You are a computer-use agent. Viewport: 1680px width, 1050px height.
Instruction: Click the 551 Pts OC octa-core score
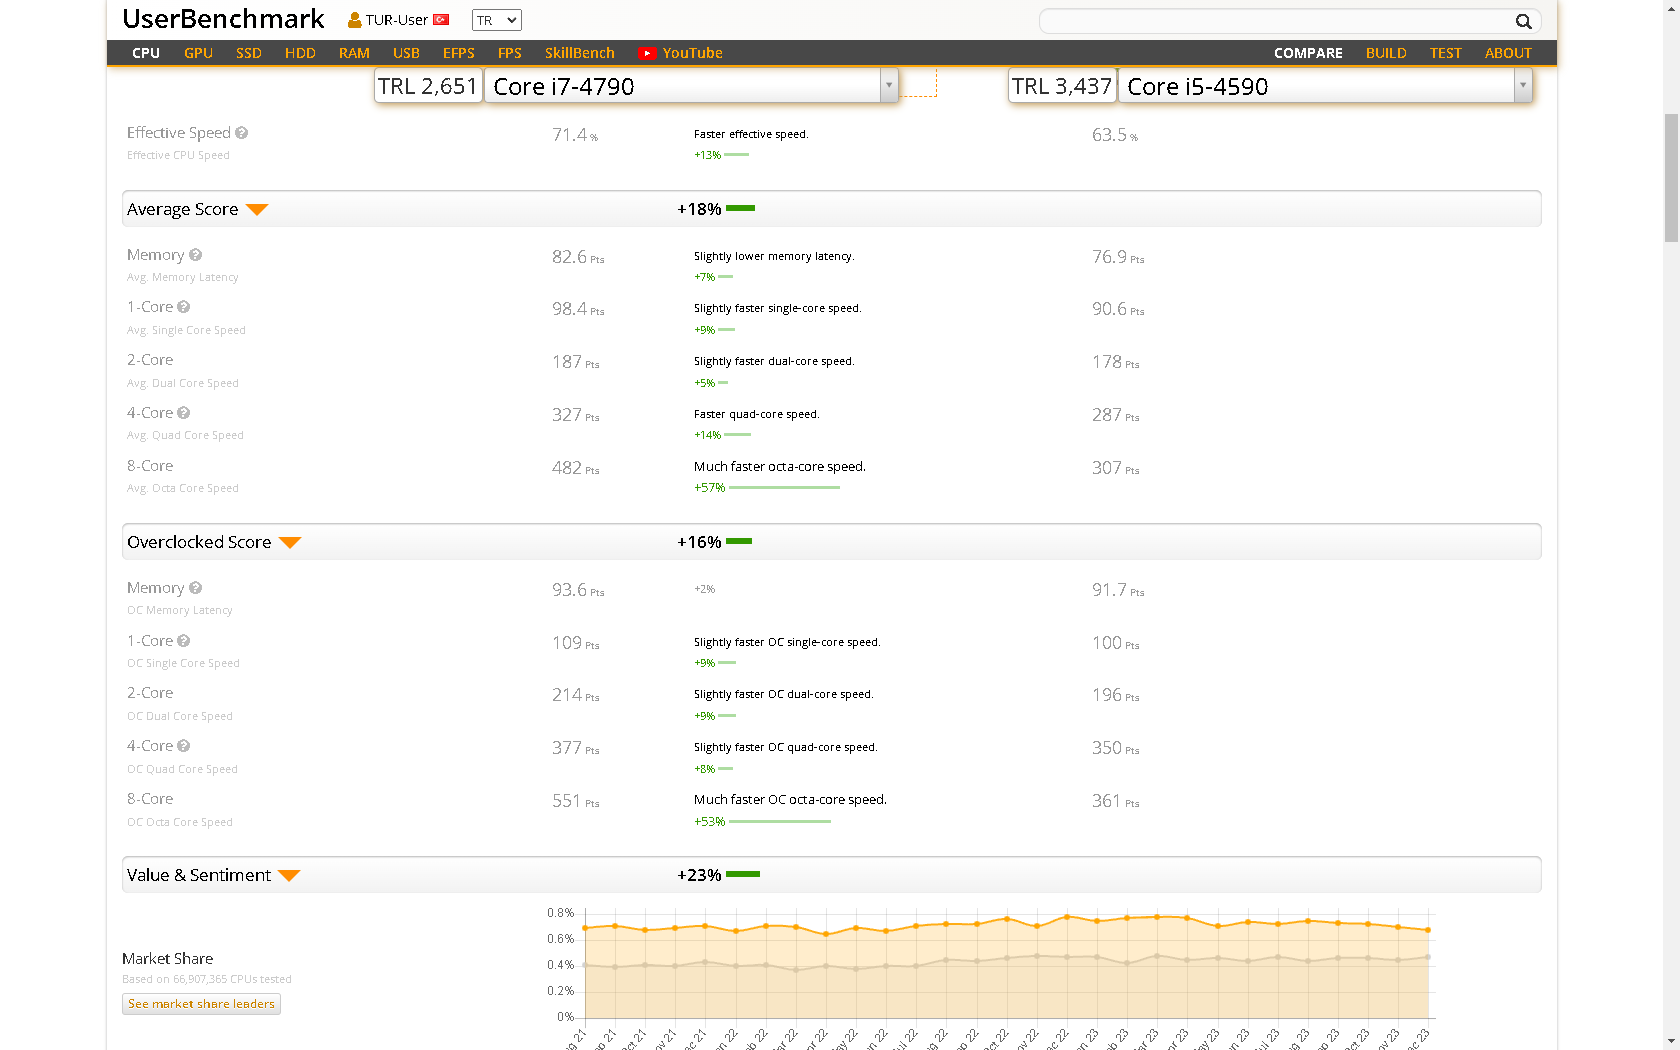click(576, 801)
